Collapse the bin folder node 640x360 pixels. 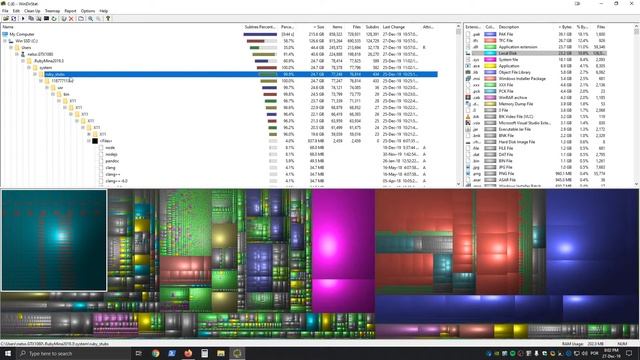click(53, 94)
